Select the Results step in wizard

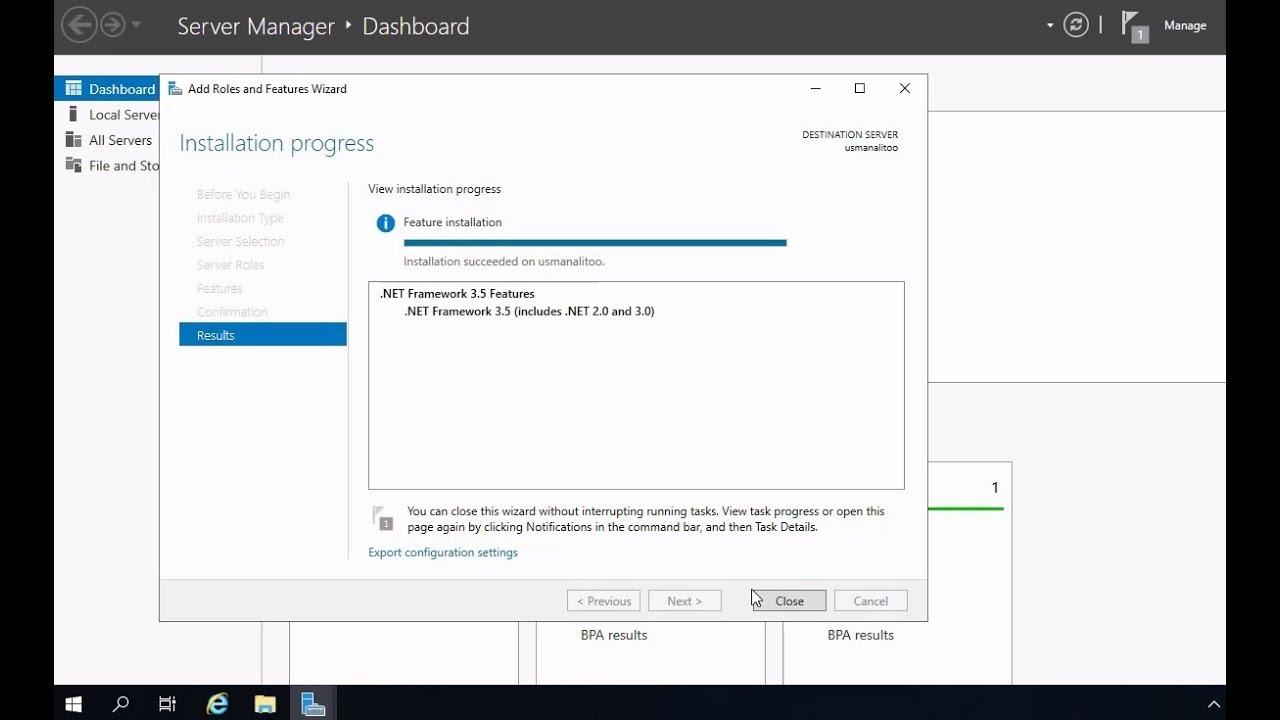263,335
